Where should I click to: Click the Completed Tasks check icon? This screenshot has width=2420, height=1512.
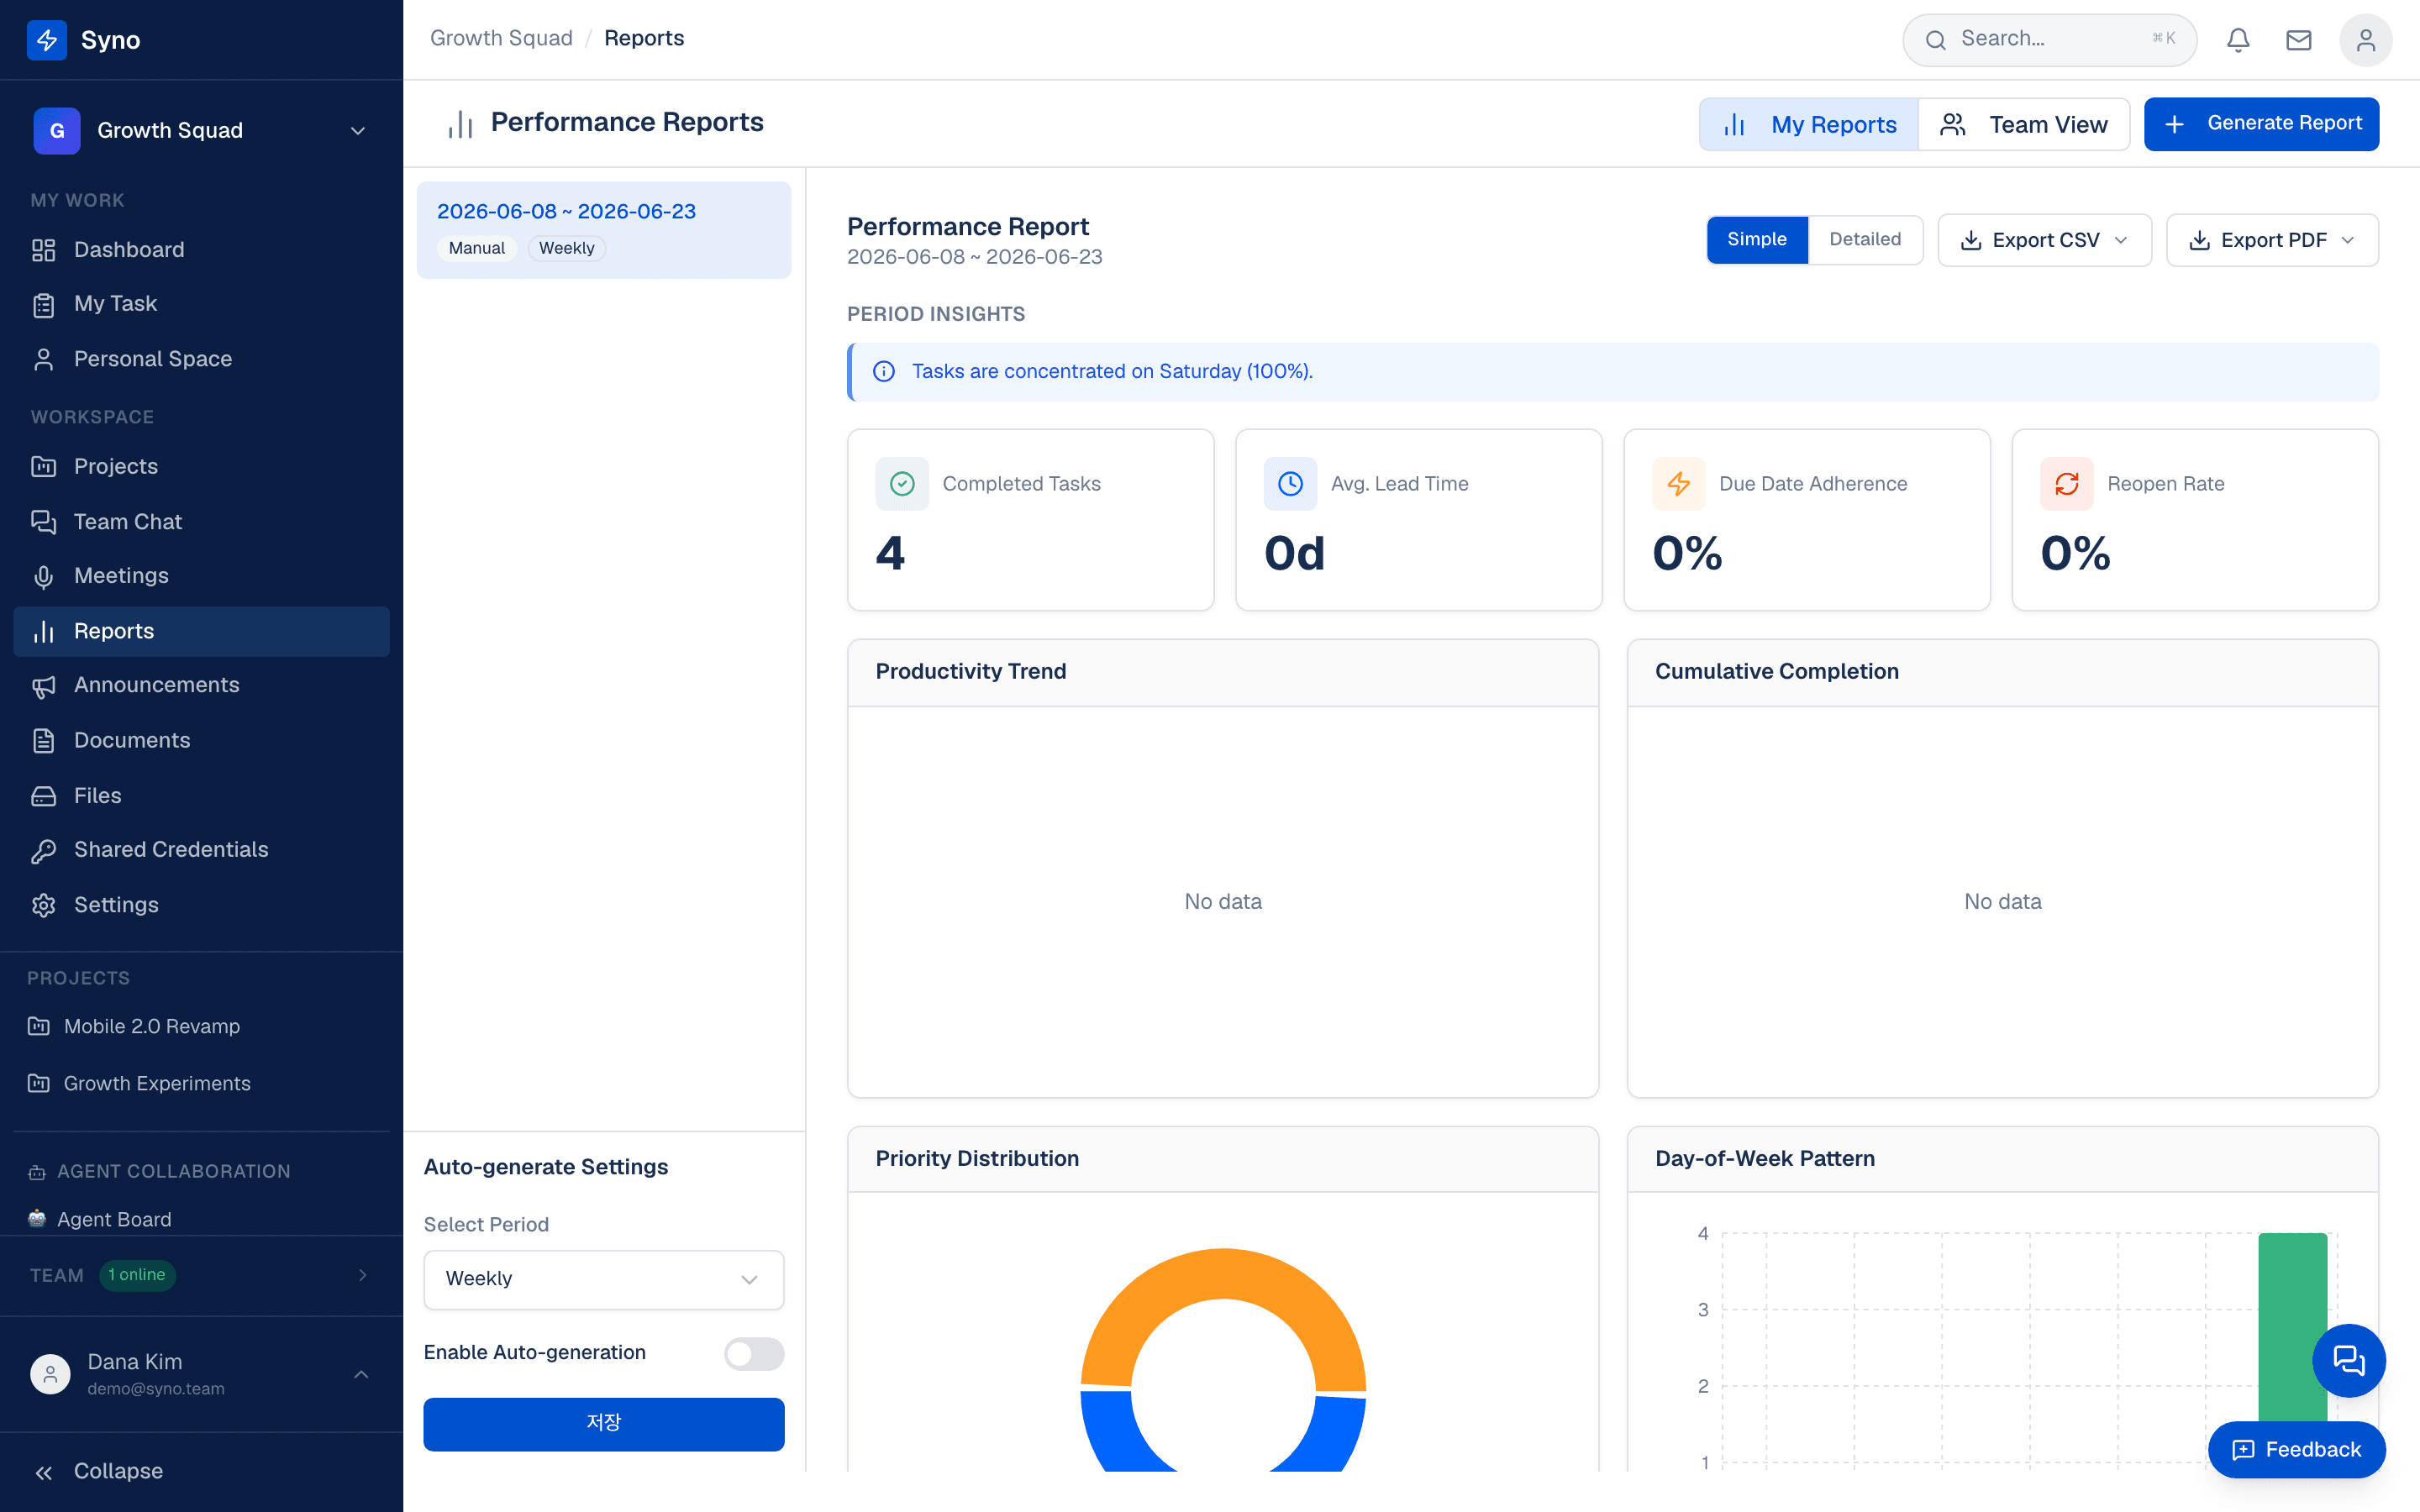tap(902, 484)
